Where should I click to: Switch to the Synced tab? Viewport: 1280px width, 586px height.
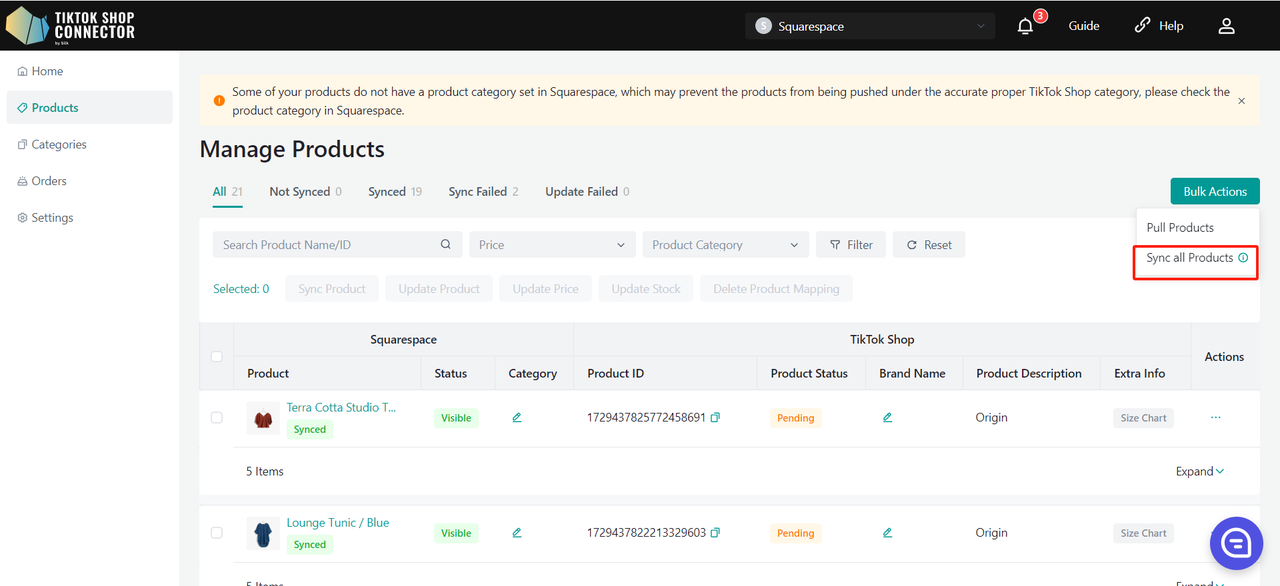(395, 192)
